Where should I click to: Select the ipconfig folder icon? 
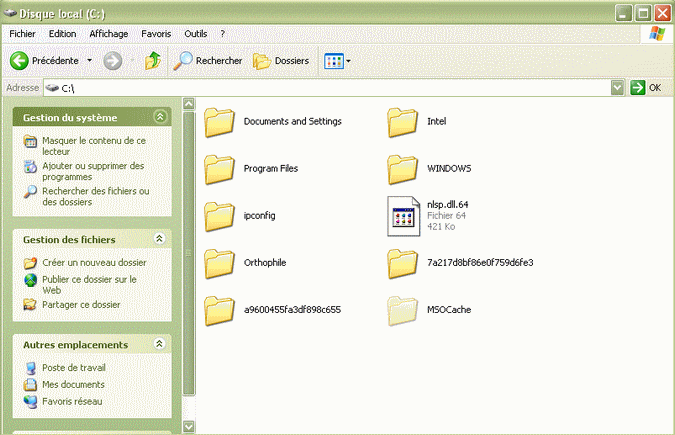[220, 217]
